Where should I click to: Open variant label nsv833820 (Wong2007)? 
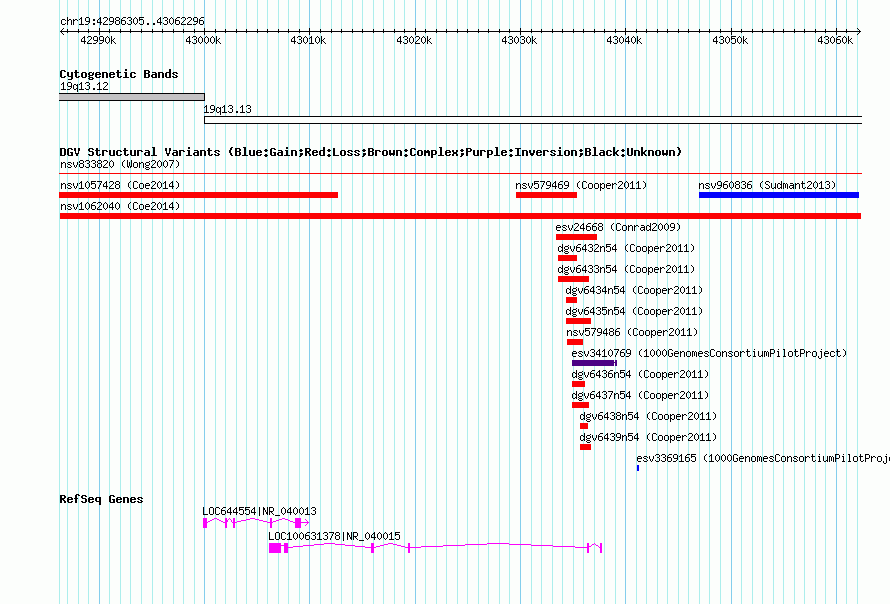click(x=120, y=164)
